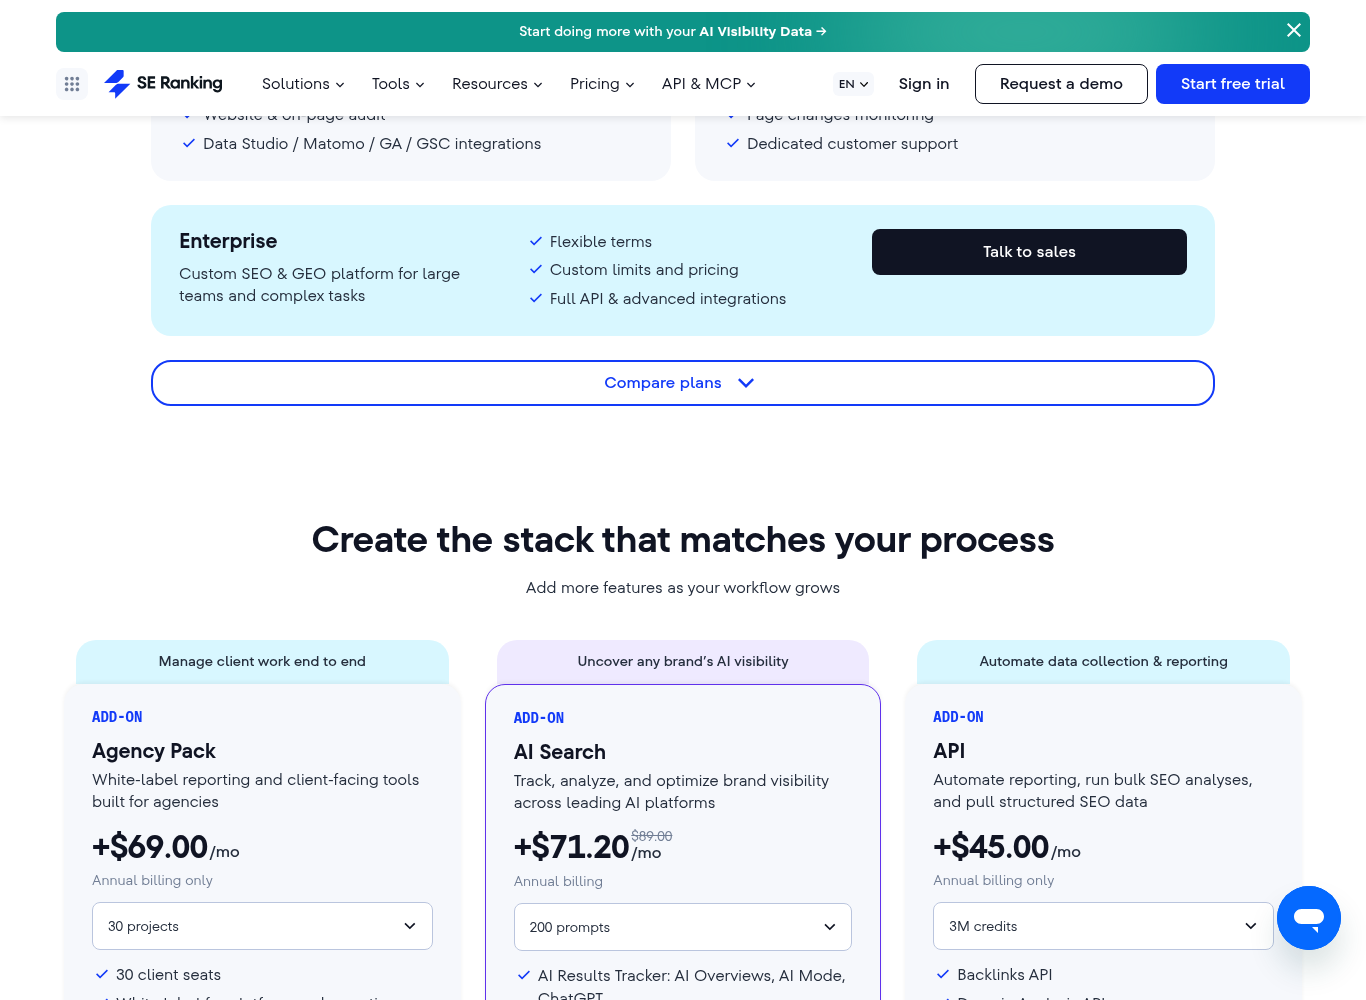1366x1000 pixels.
Task: Open the Tools menu
Action: click(398, 84)
